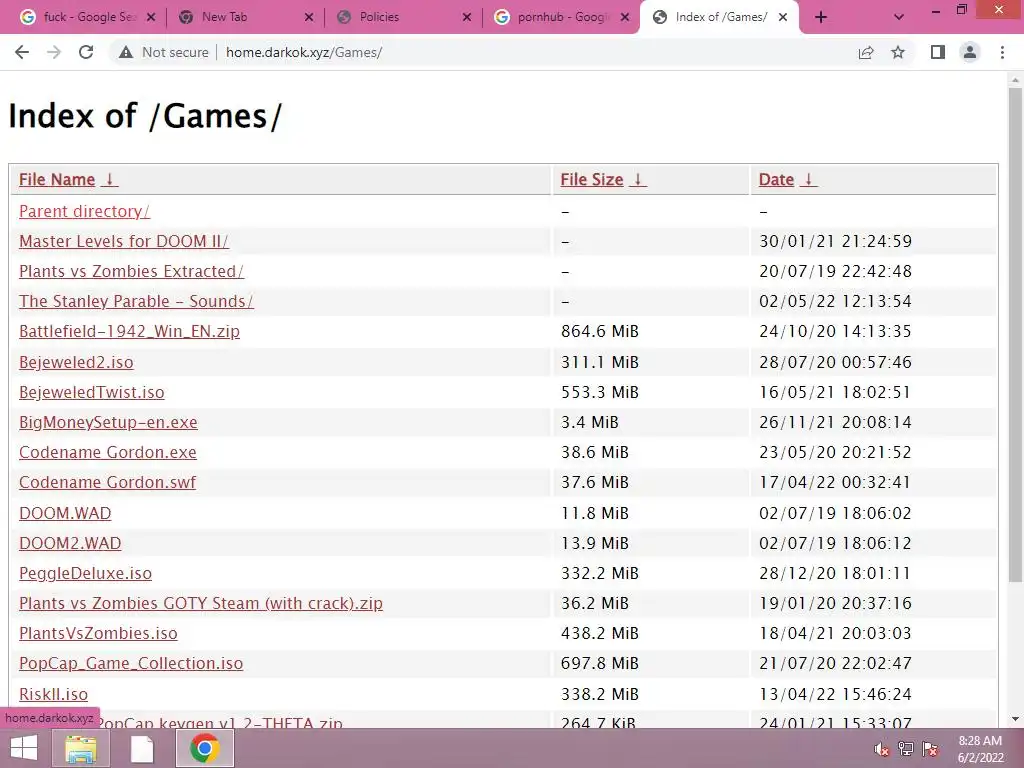Open The Stanley Parable - Sounds folder
Screen dimensions: 1024x768
click(136, 302)
